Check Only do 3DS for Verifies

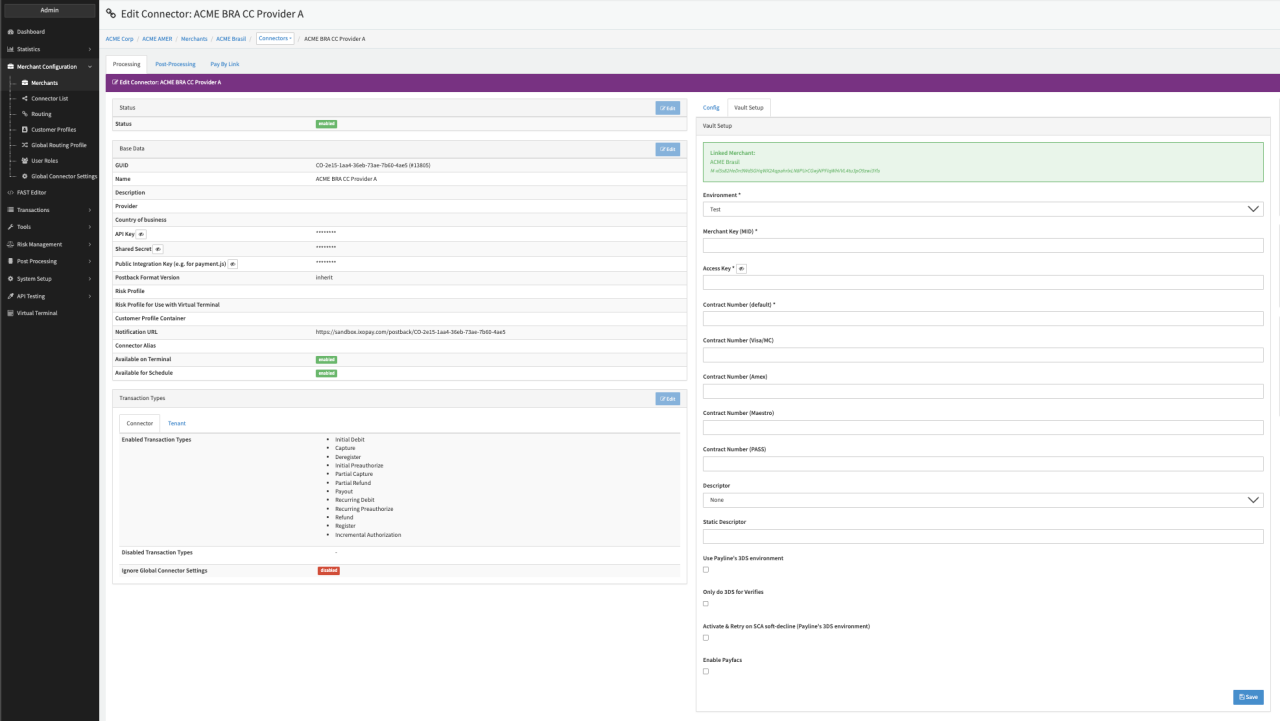point(706,603)
